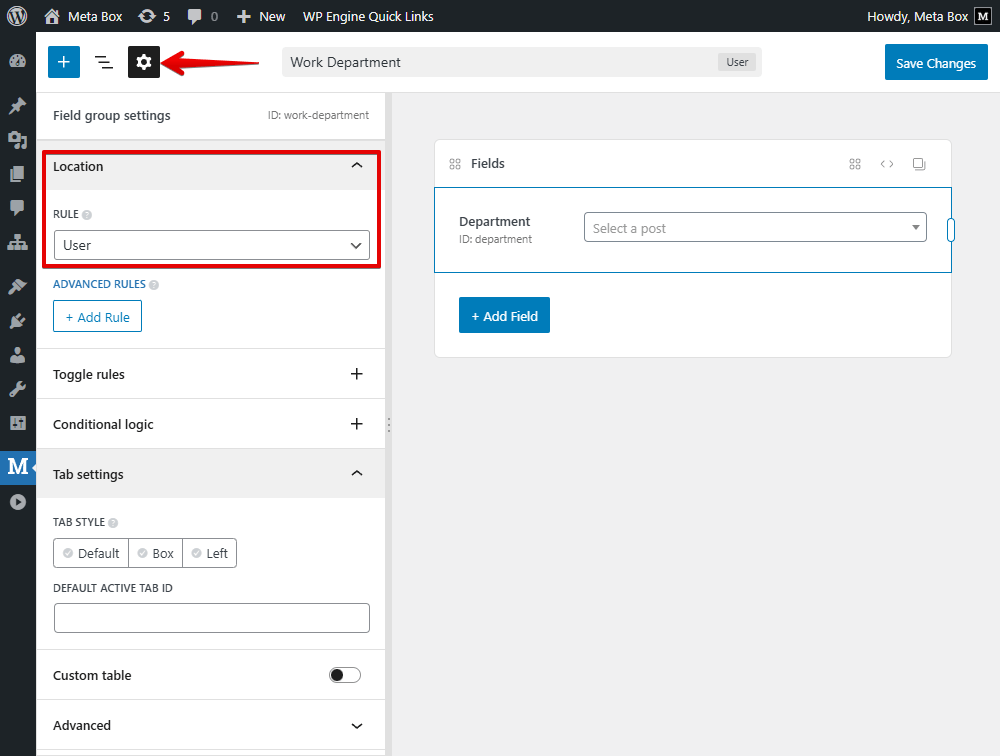Click the duplicate icon in Fields header

click(919, 164)
